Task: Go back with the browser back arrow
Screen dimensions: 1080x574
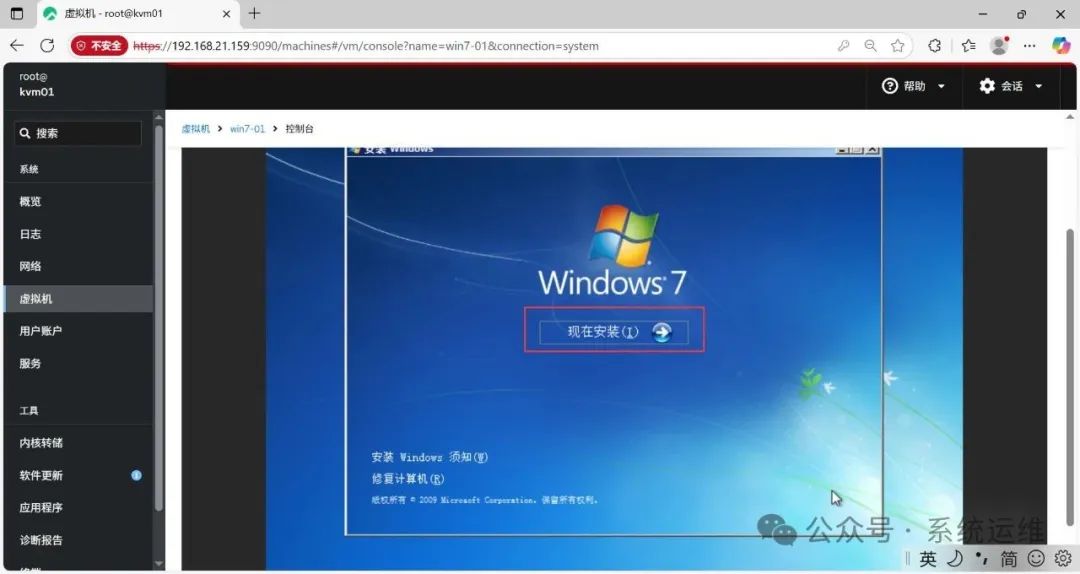Action: tap(16, 46)
